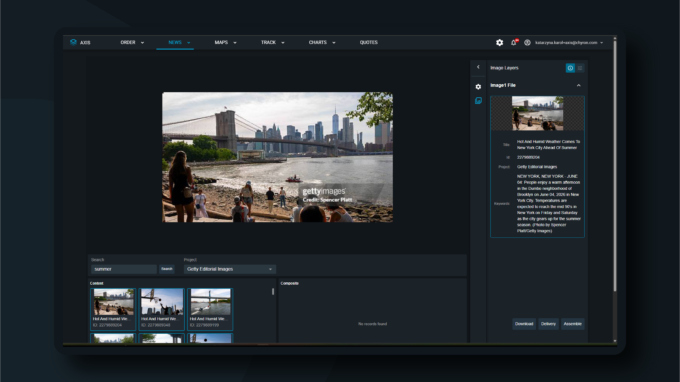680x382 pixels.
Task: Select the jet ski under bridge thumbnail
Action: [210, 309]
